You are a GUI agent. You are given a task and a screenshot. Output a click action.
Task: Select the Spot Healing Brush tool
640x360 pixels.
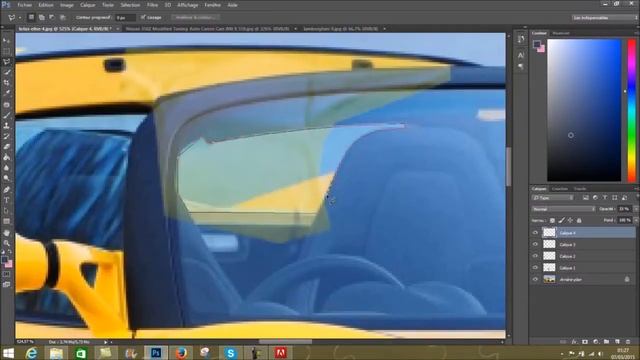pos(7,105)
